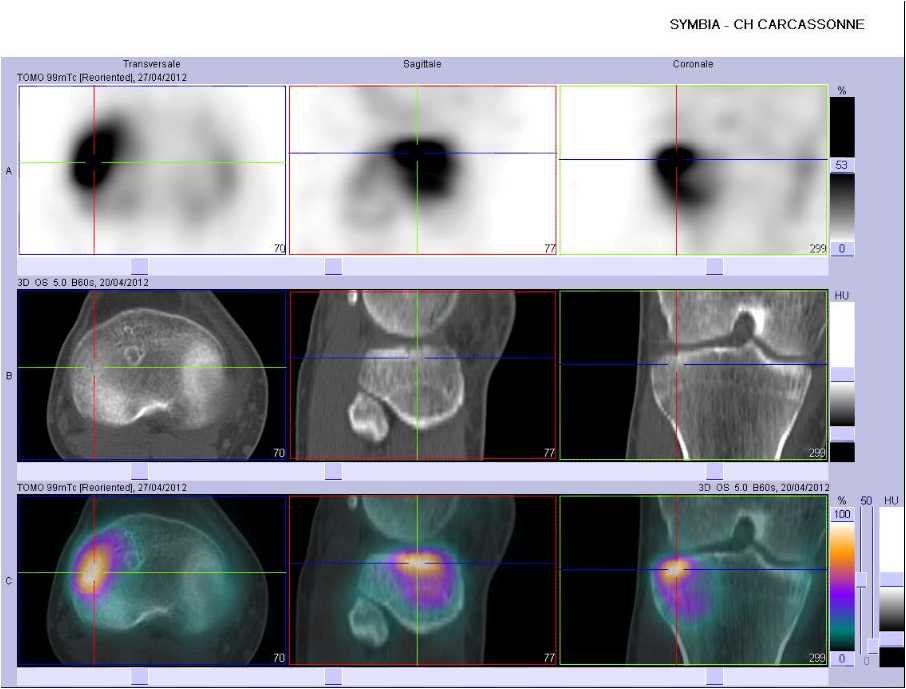Click slice slider thumb under row B coronal view
The width and height of the screenshot is (906, 689).
[715, 471]
